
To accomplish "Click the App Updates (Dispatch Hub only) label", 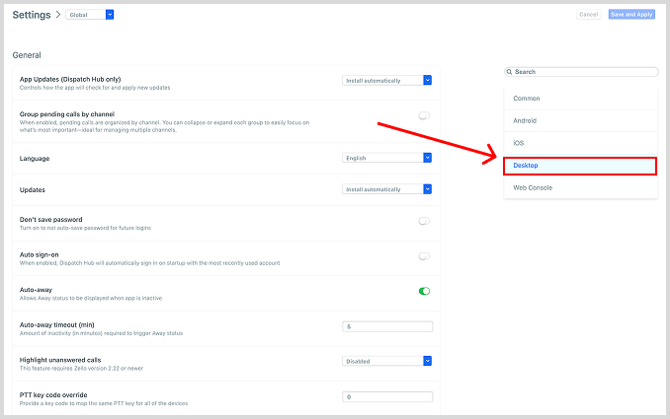I will [71, 79].
